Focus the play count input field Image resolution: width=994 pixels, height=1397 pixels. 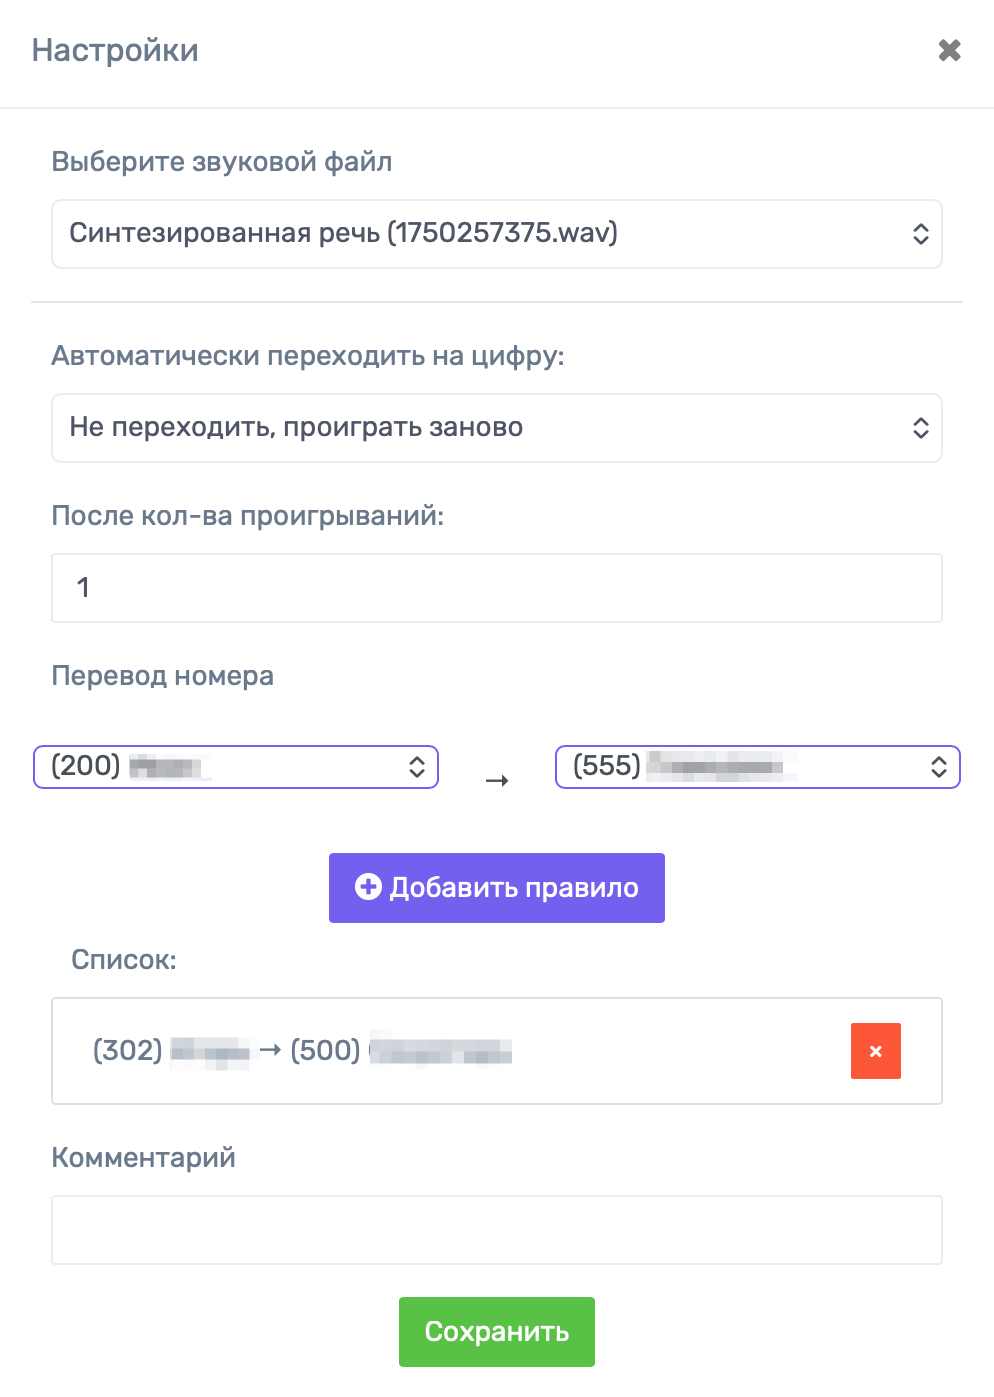pyautogui.click(x=496, y=588)
